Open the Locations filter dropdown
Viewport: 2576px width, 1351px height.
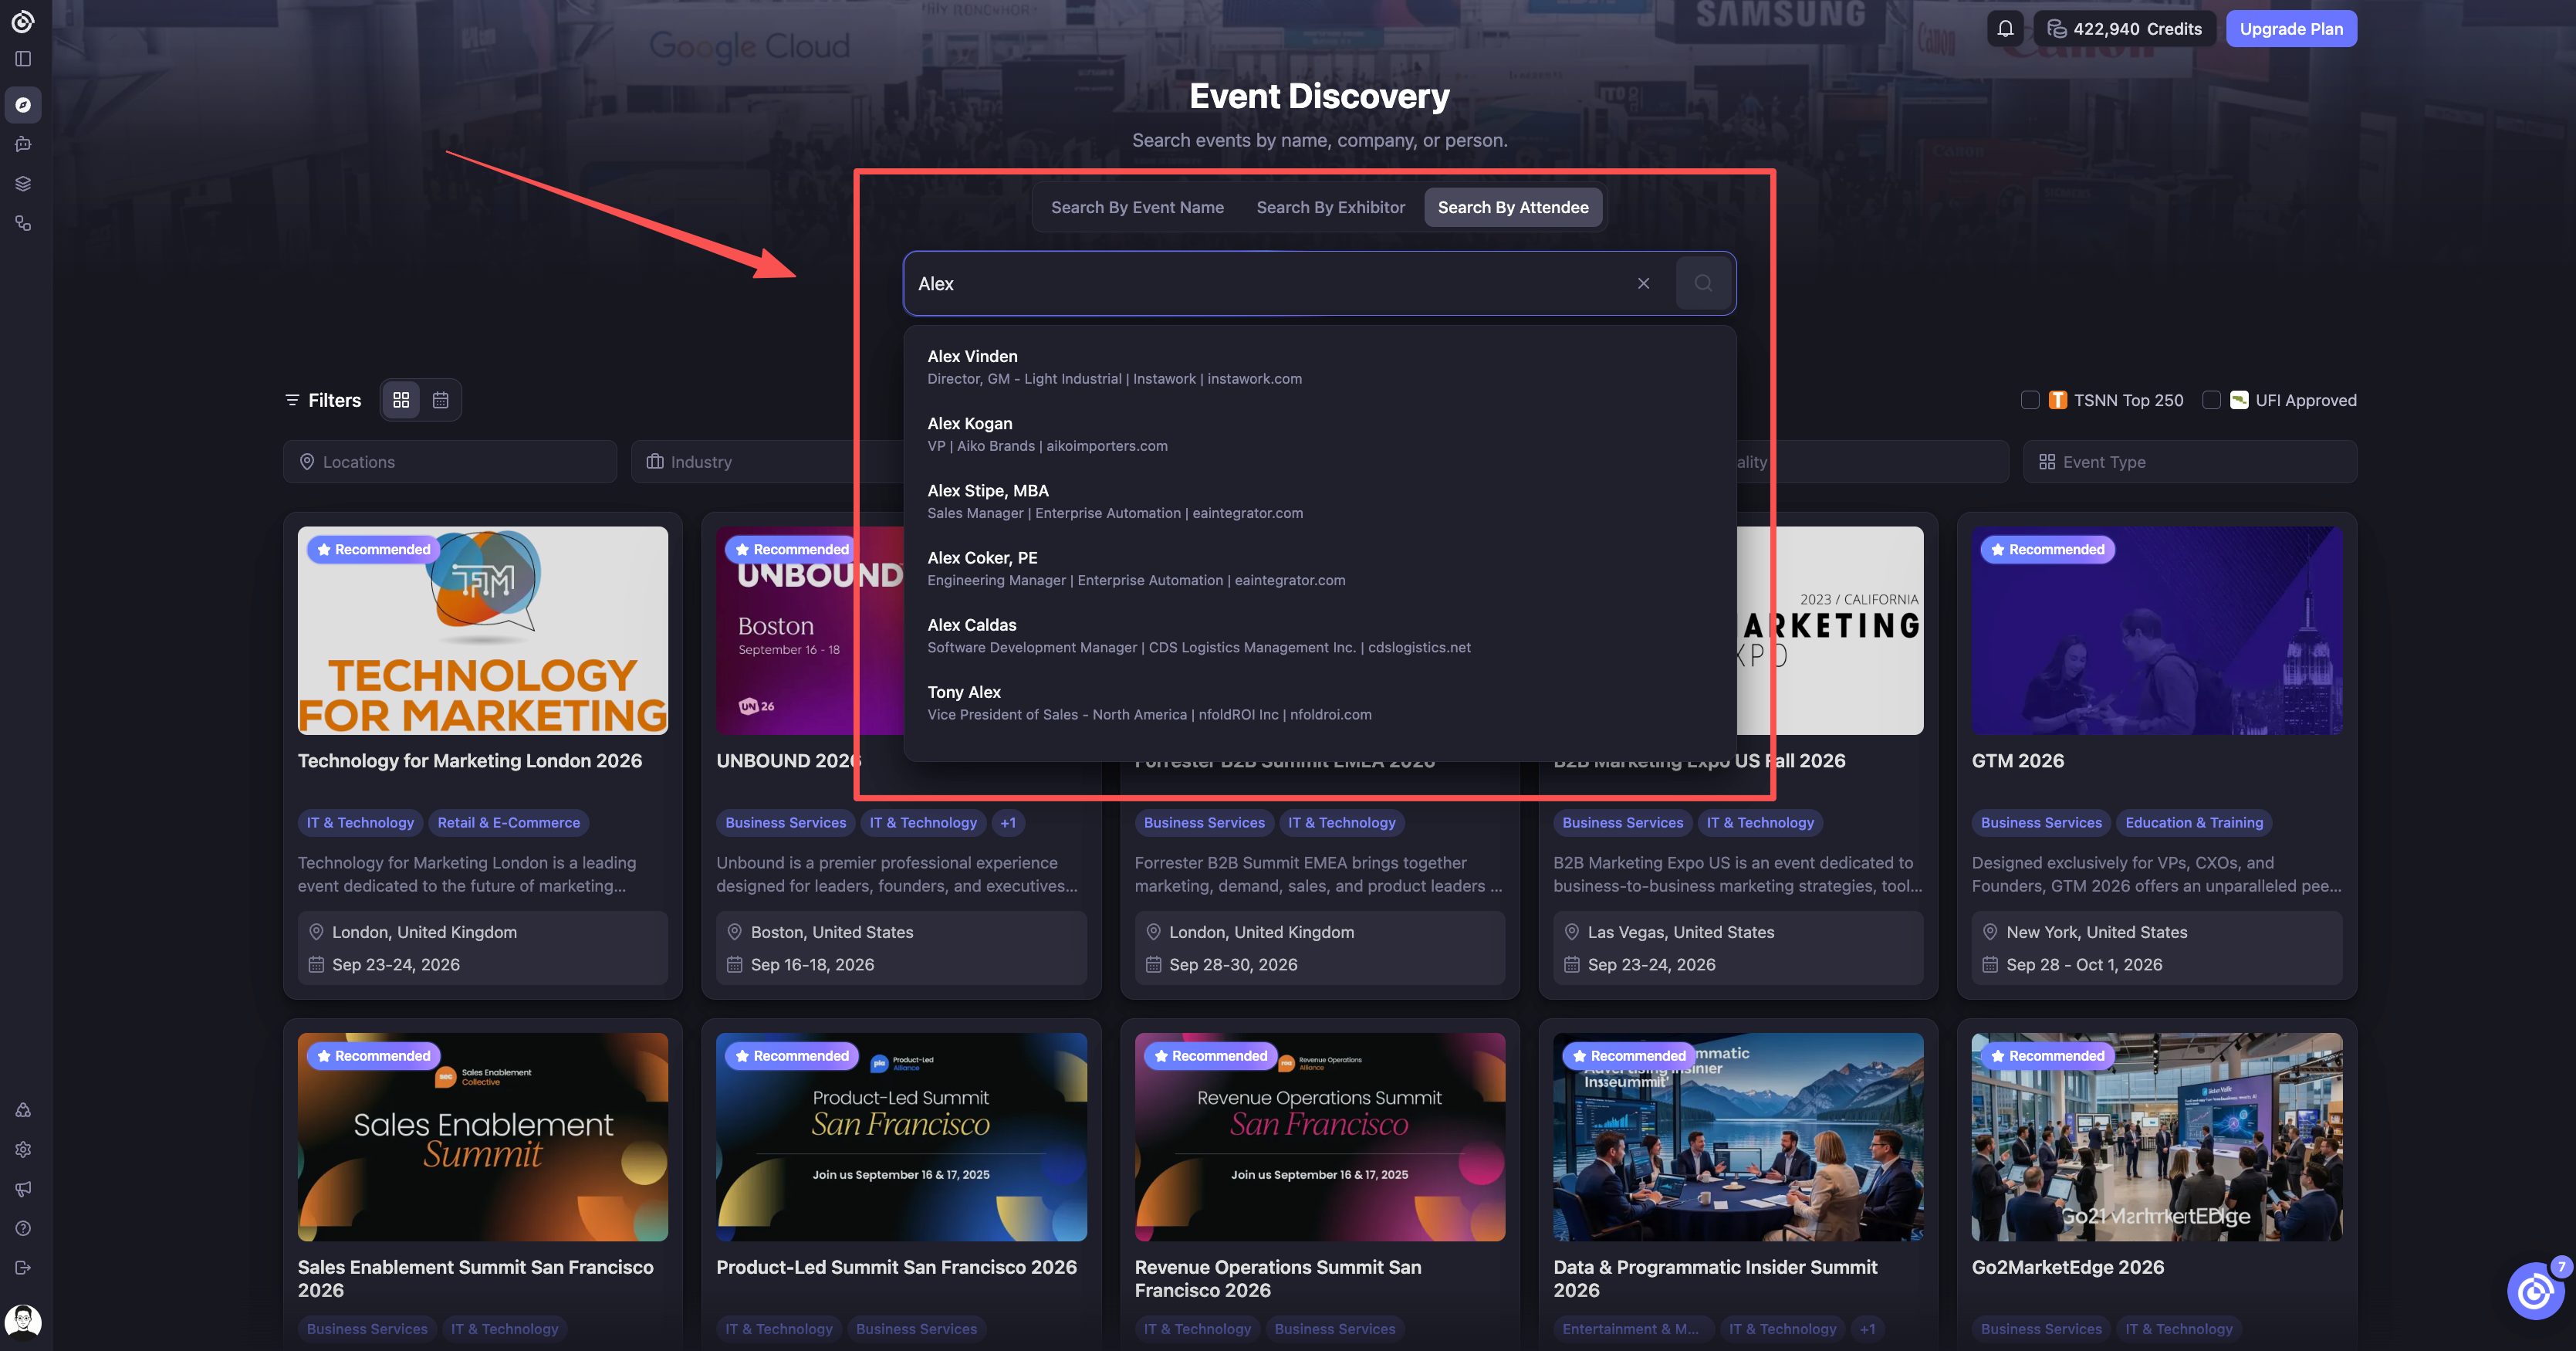(450, 462)
